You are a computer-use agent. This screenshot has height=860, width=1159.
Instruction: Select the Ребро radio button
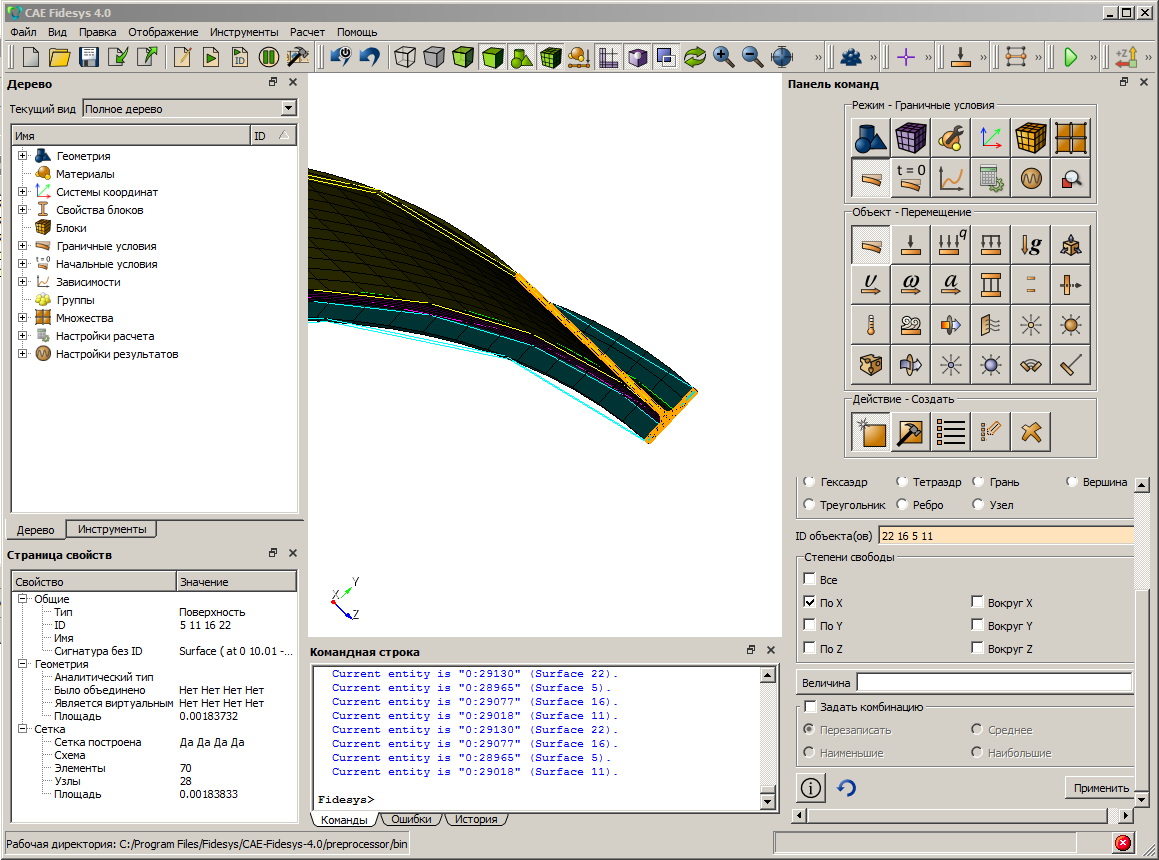click(x=902, y=504)
